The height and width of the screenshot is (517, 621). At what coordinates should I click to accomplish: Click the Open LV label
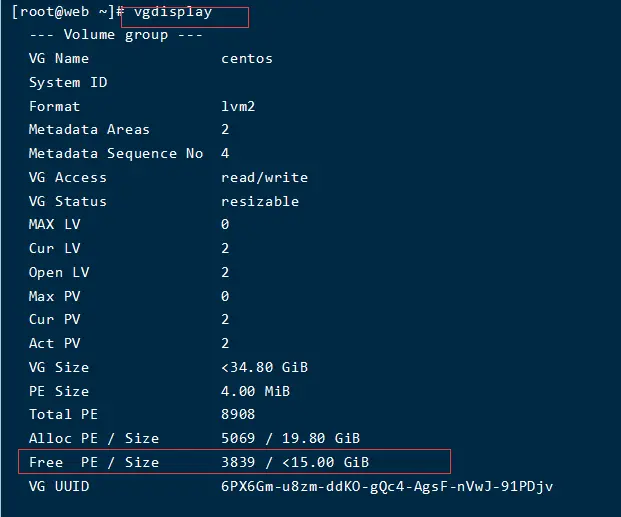point(59,272)
